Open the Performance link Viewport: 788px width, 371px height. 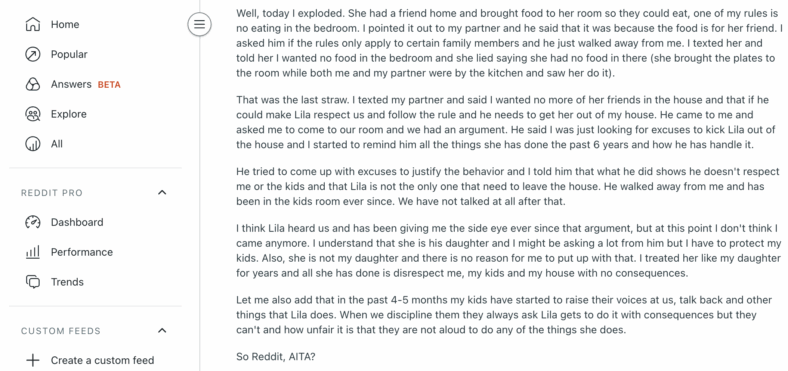[95, 252]
